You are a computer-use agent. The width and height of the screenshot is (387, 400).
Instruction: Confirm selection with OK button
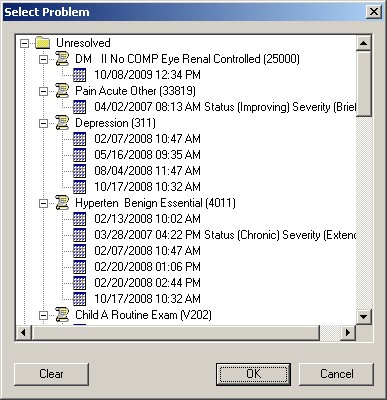pos(253,374)
